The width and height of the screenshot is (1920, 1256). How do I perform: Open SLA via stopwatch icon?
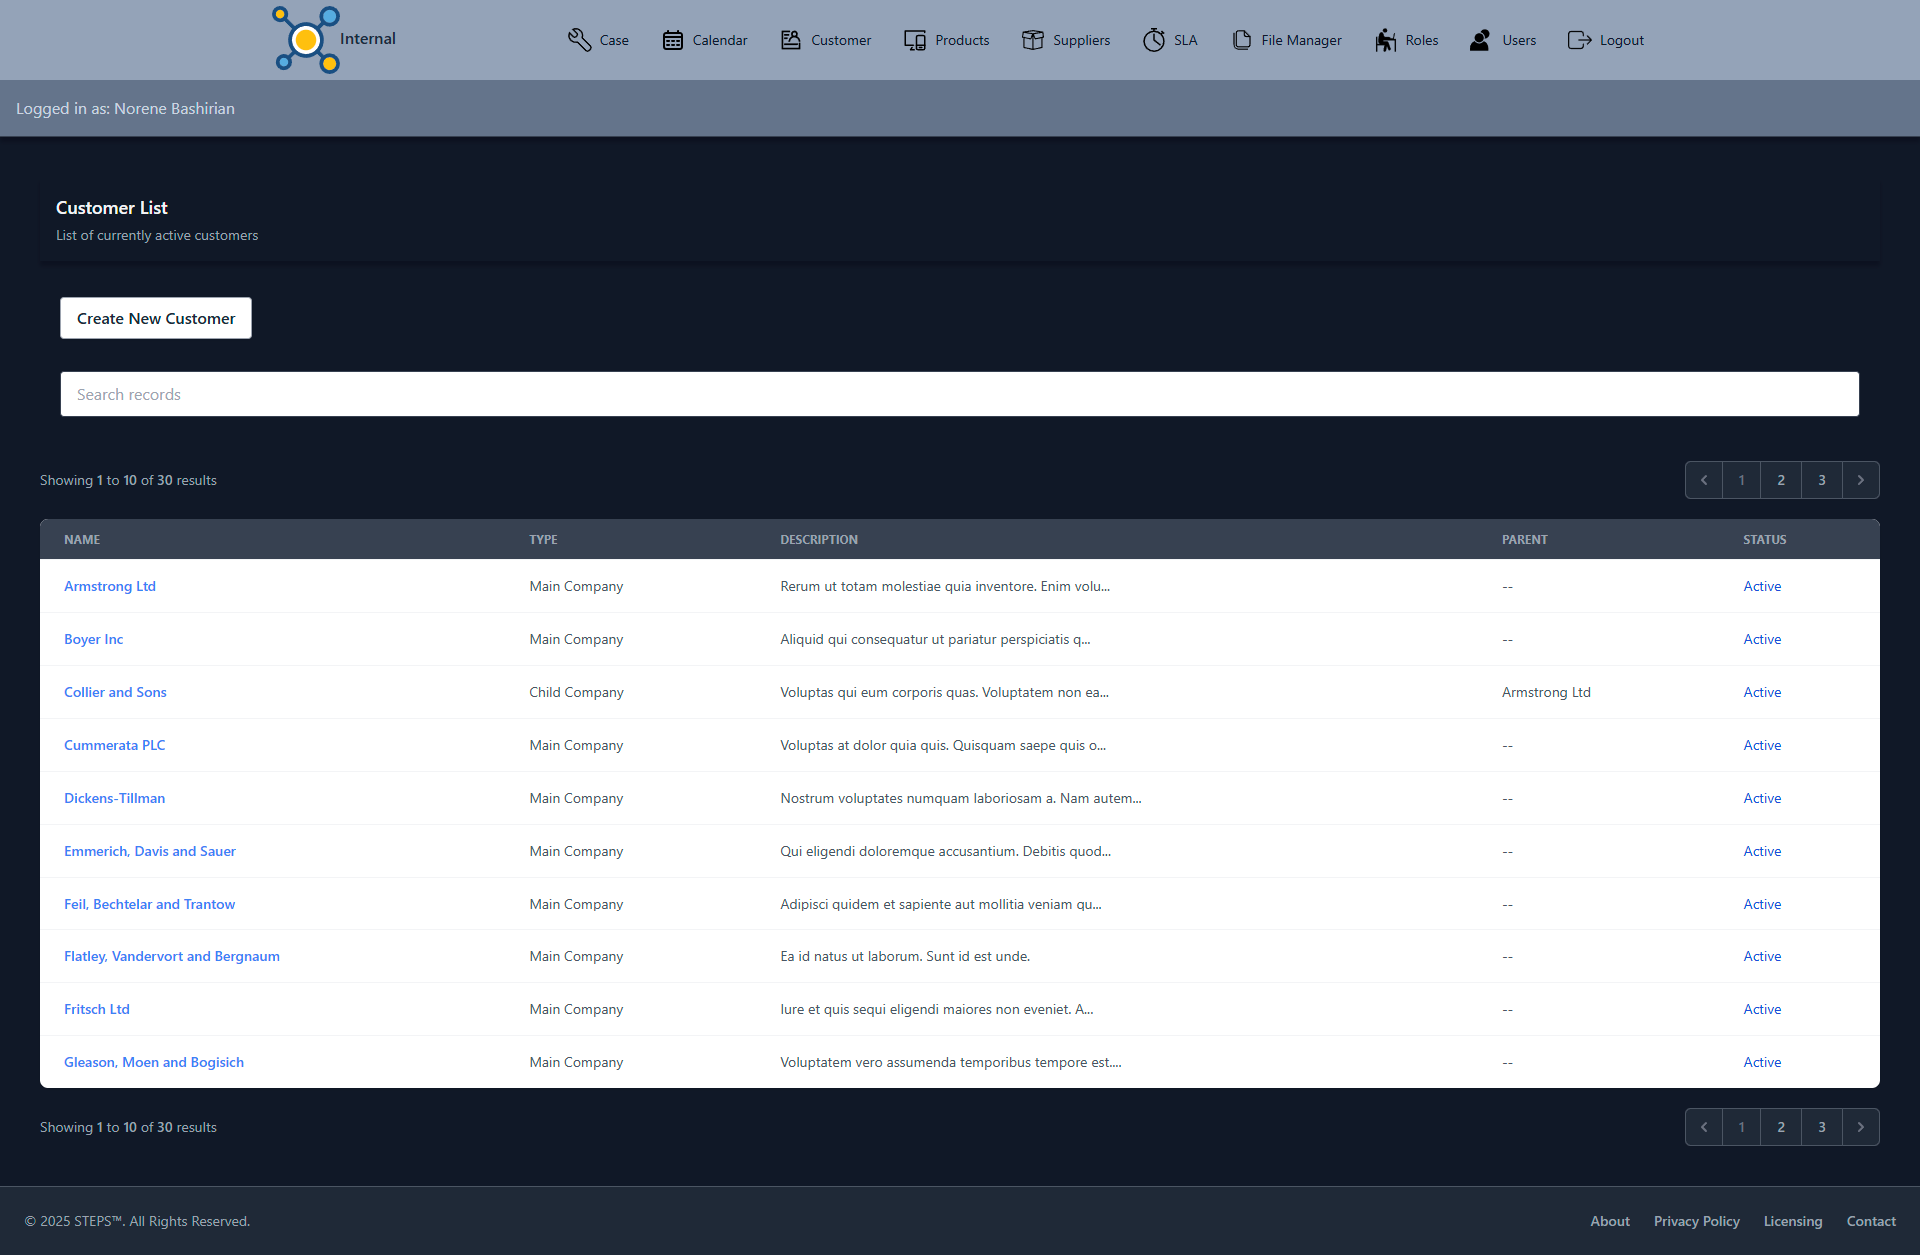pyautogui.click(x=1154, y=40)
